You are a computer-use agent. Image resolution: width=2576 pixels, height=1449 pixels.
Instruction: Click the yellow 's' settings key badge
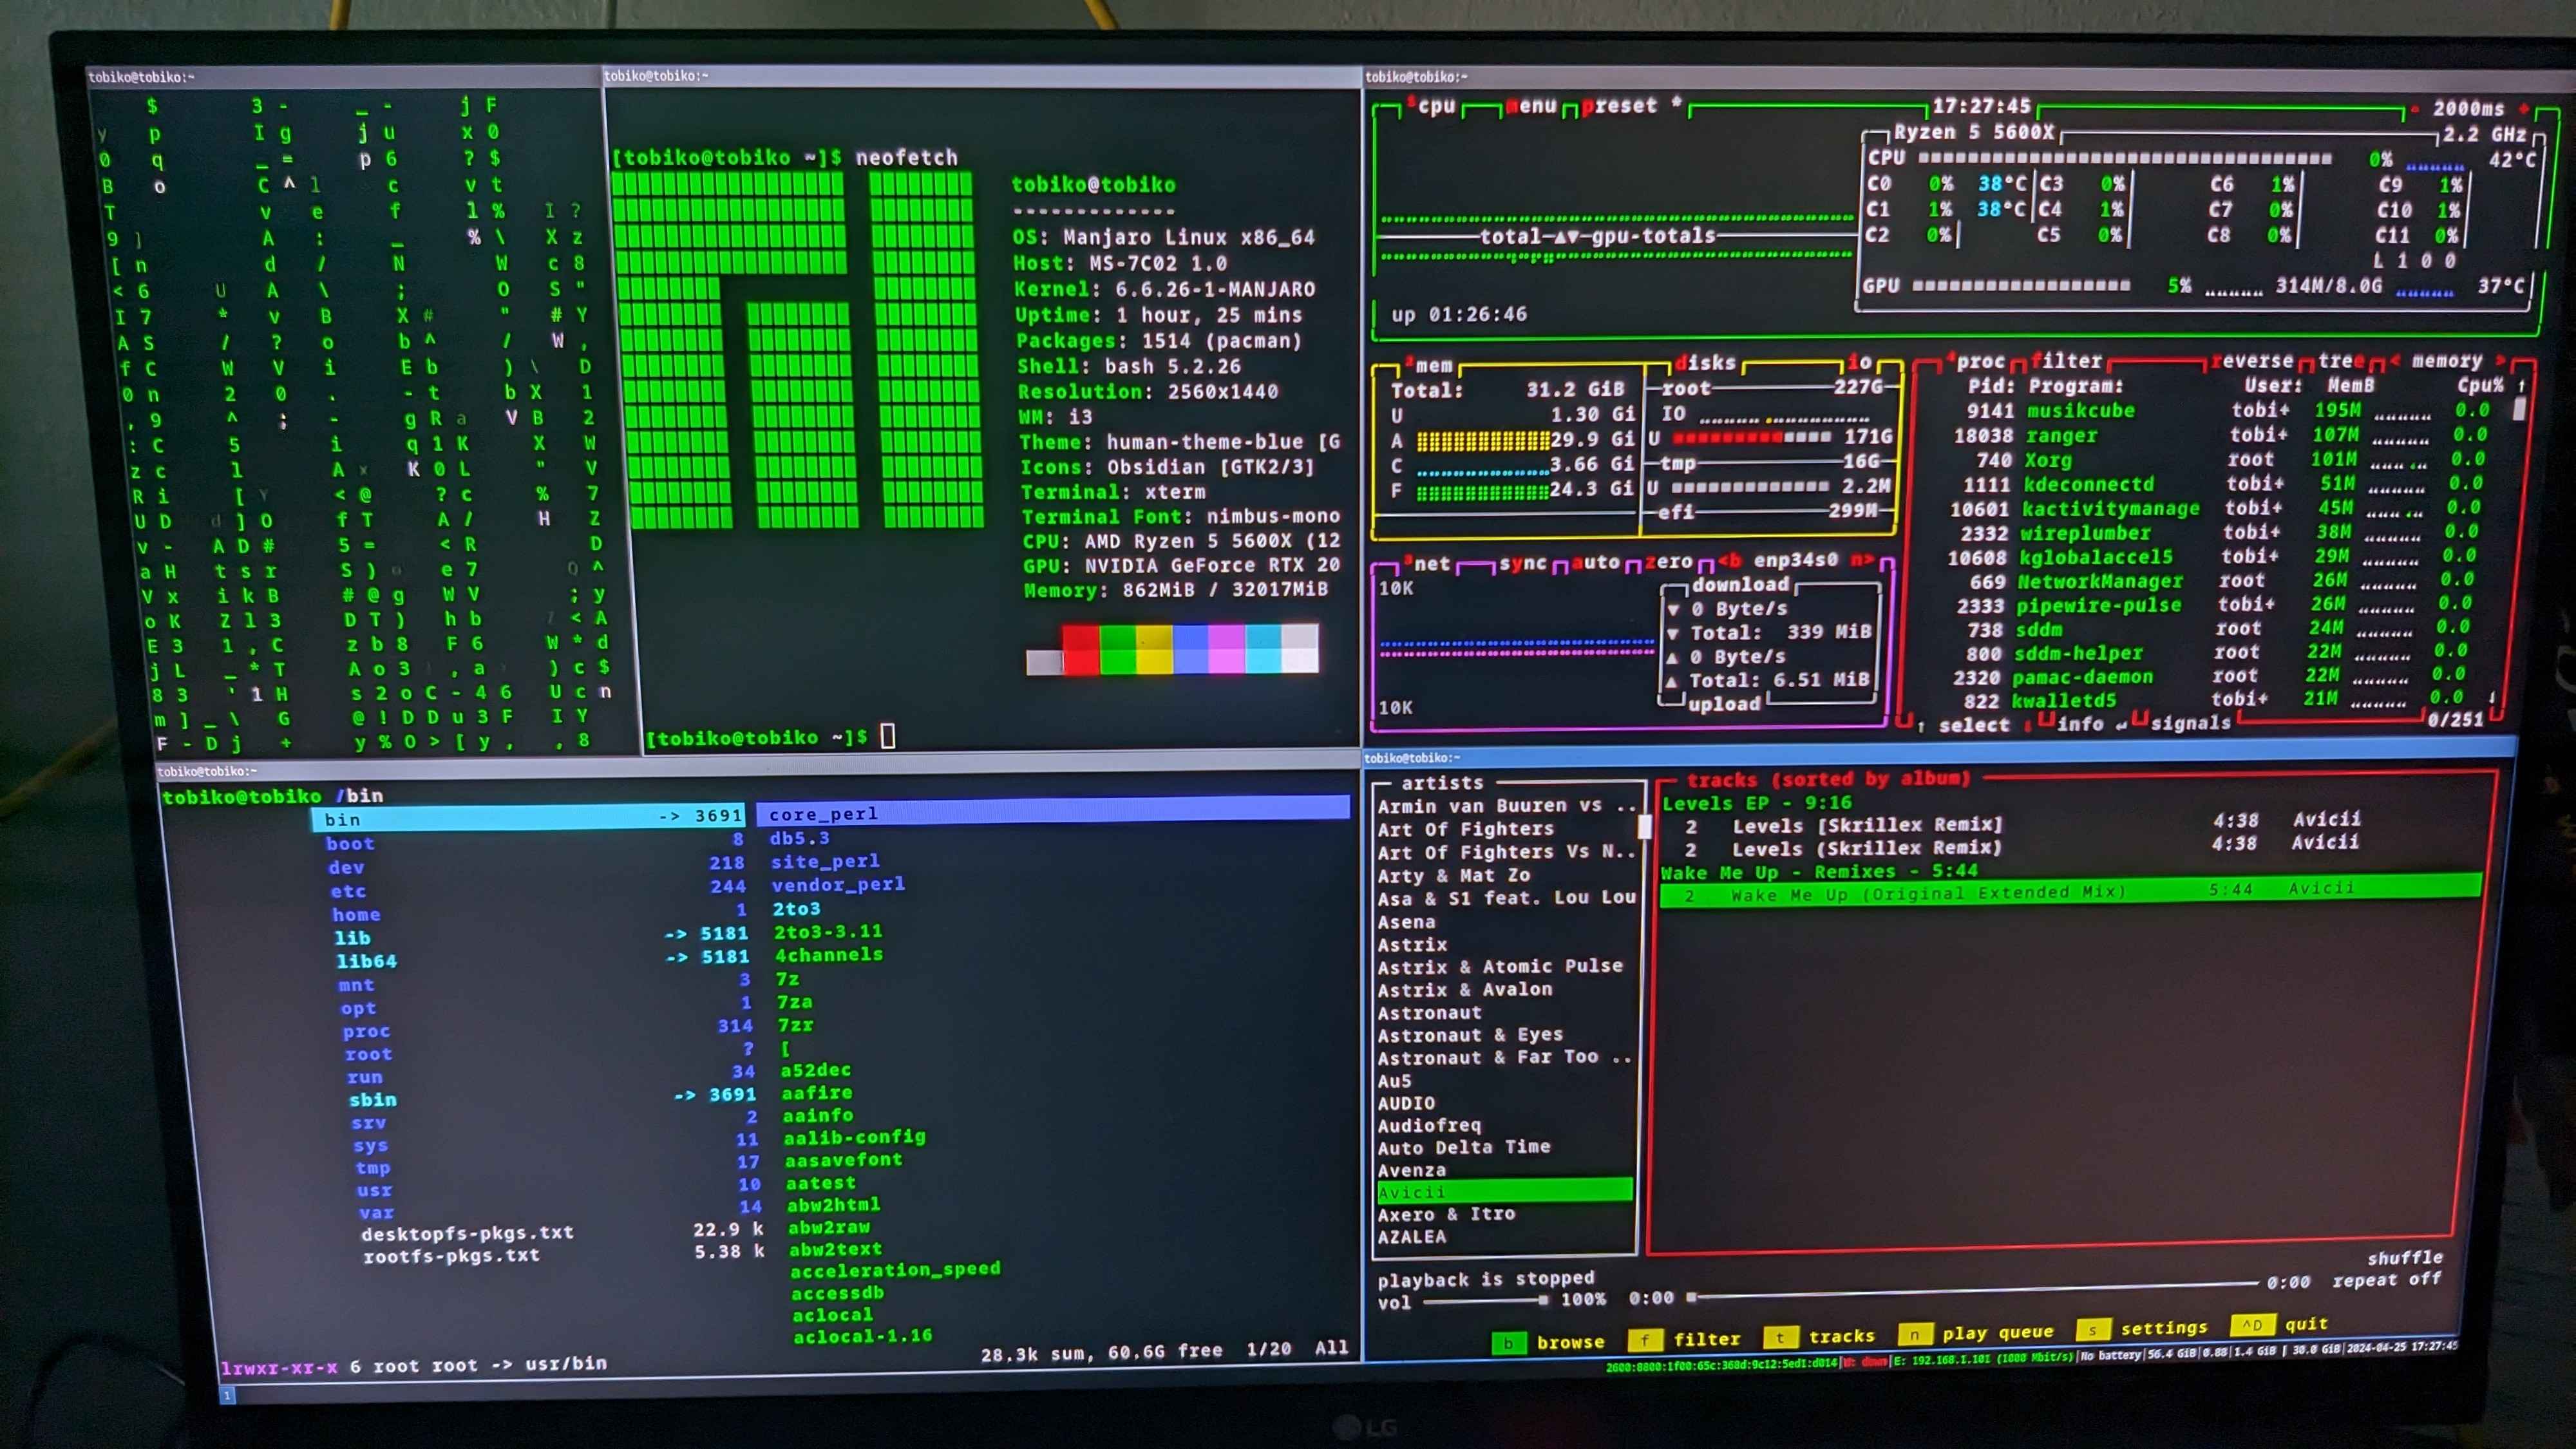pyautogui.click(x=2093, y=1329)
